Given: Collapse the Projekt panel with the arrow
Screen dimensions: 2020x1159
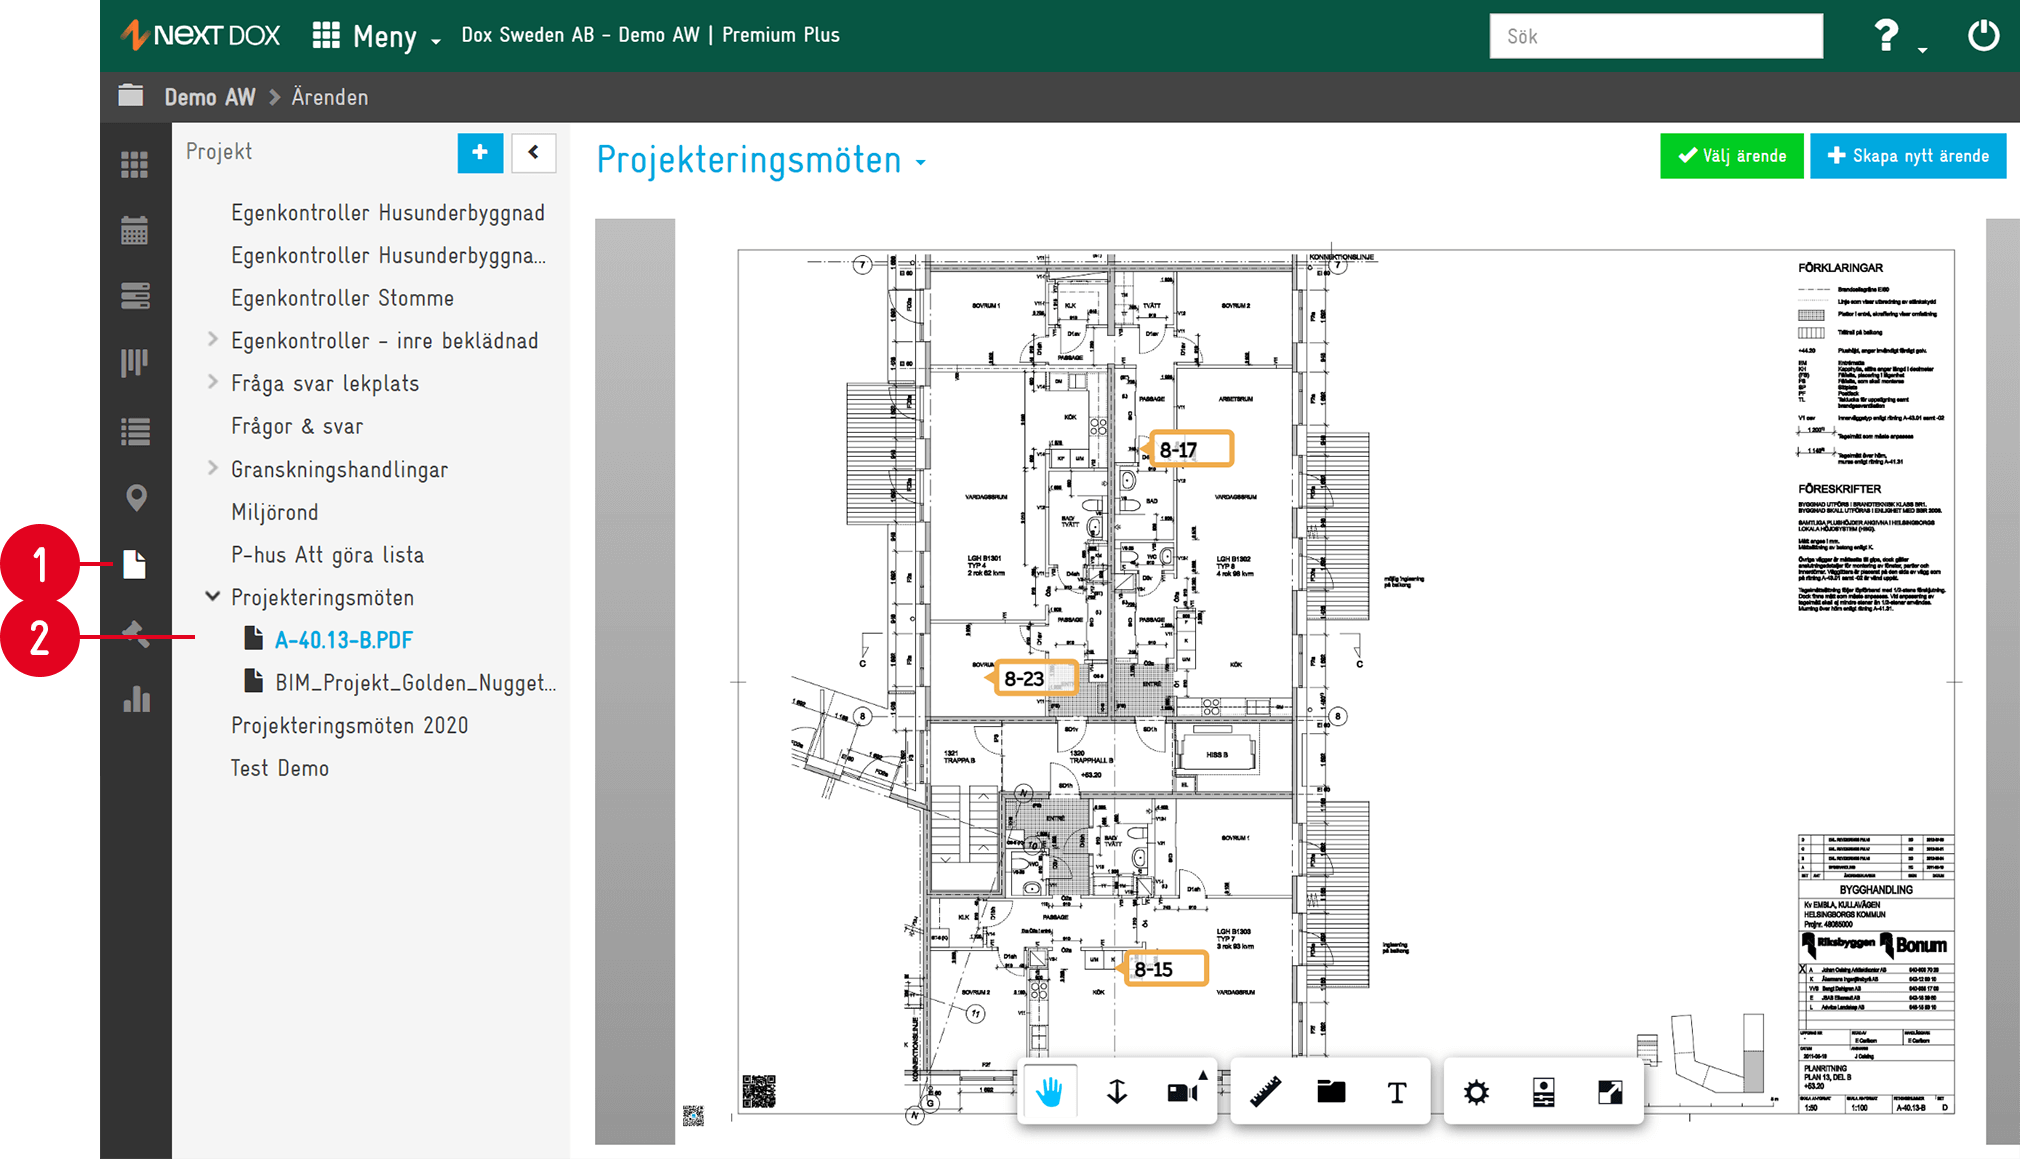Looking at the screenshot, I should 534,153.
